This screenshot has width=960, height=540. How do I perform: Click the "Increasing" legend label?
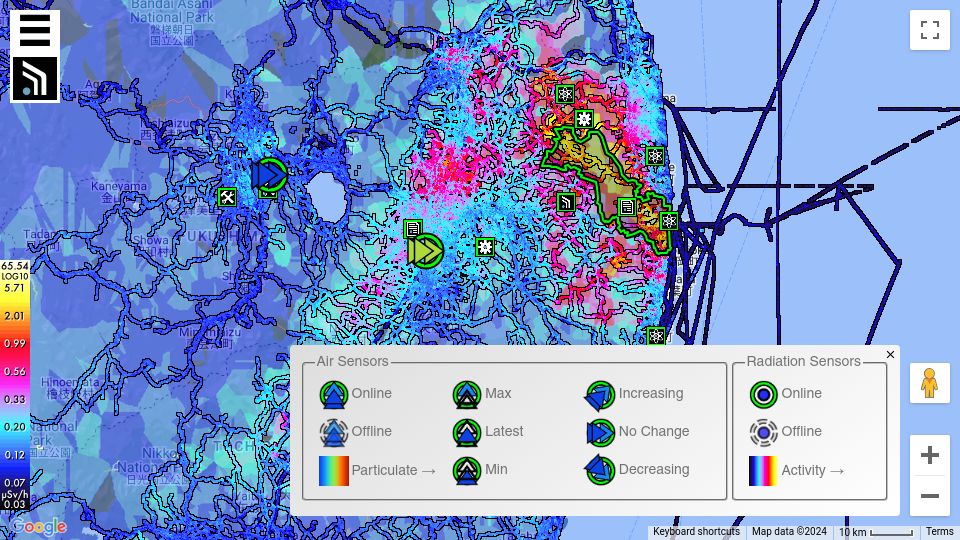(651, 393)
